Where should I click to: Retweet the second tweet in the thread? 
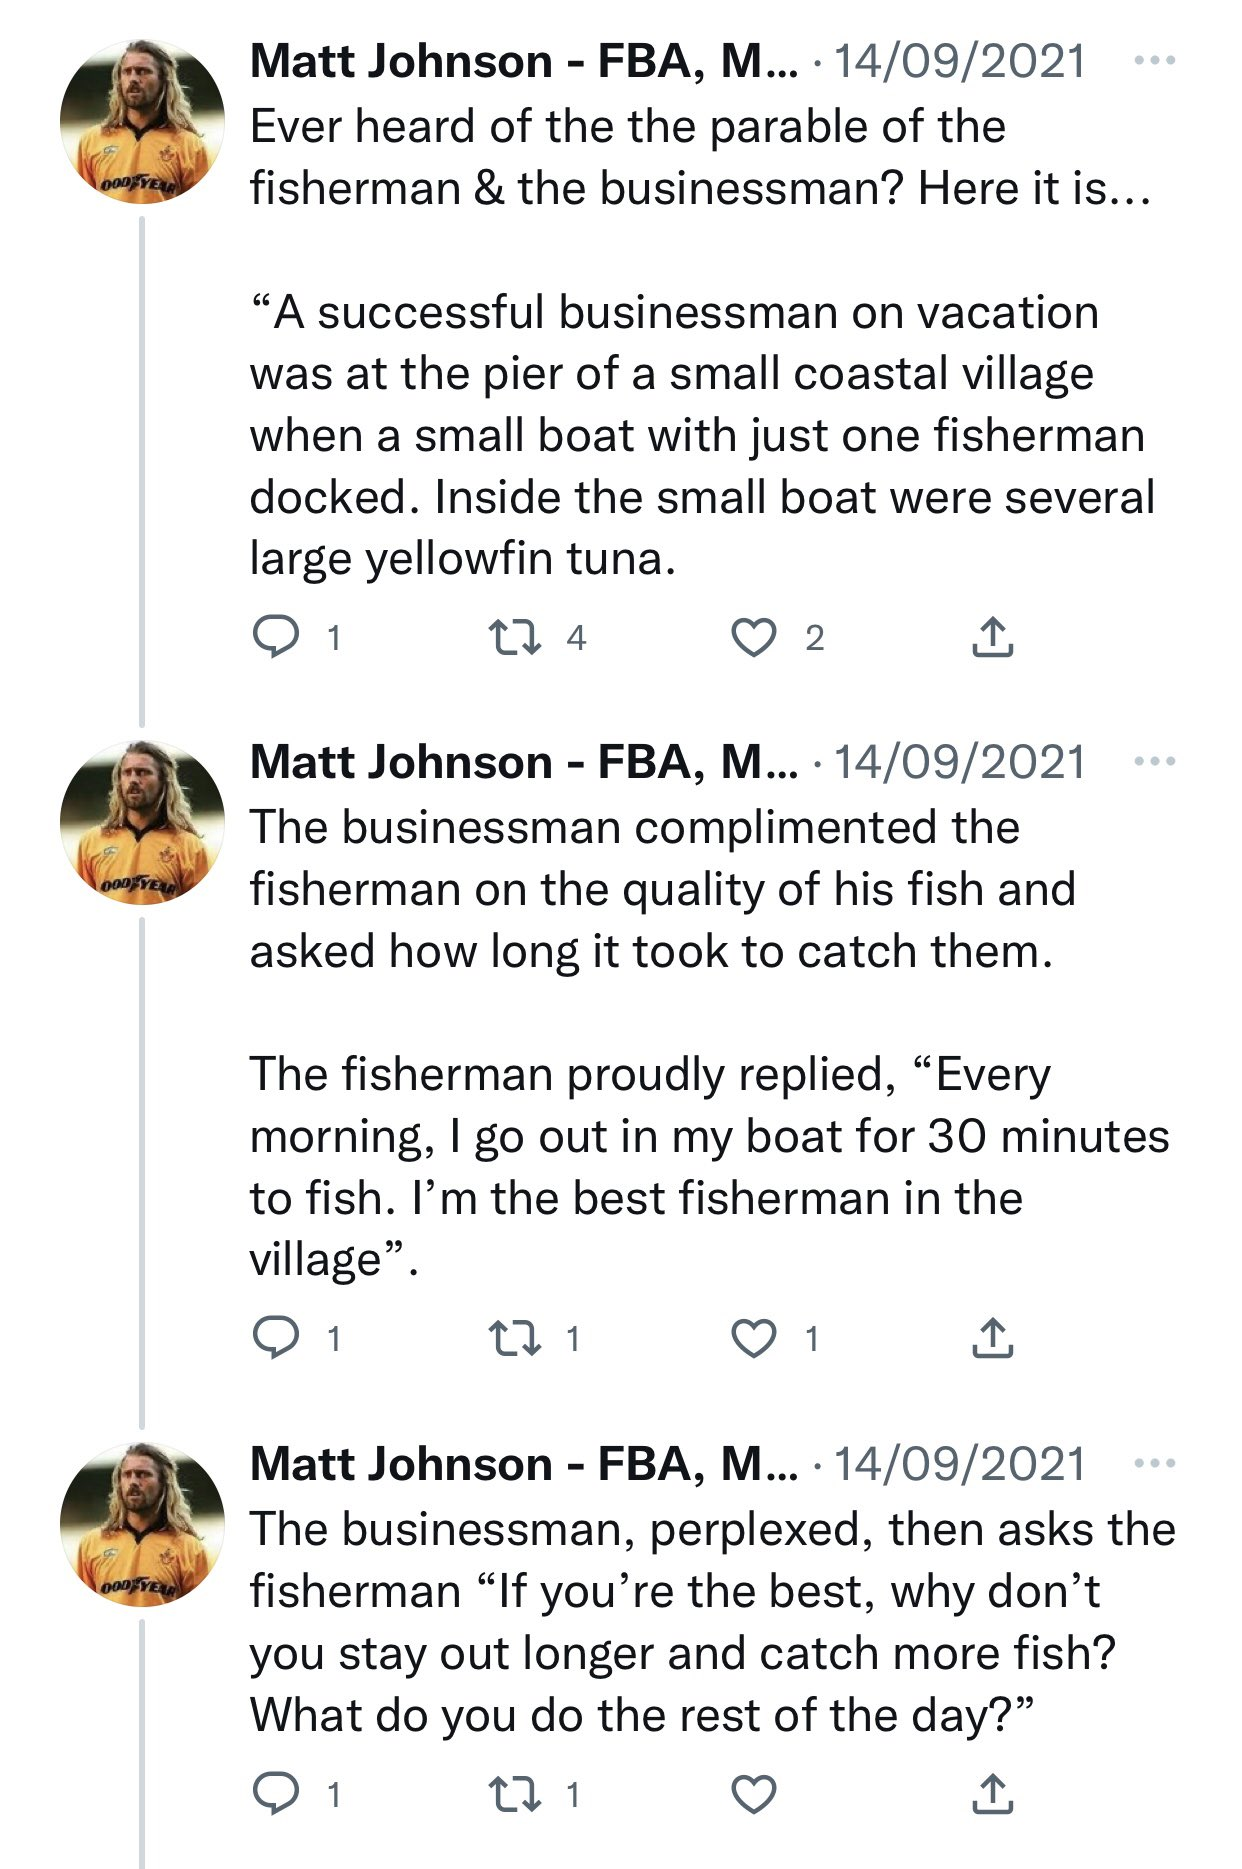pyautogui.click(x=514, y=1338)
